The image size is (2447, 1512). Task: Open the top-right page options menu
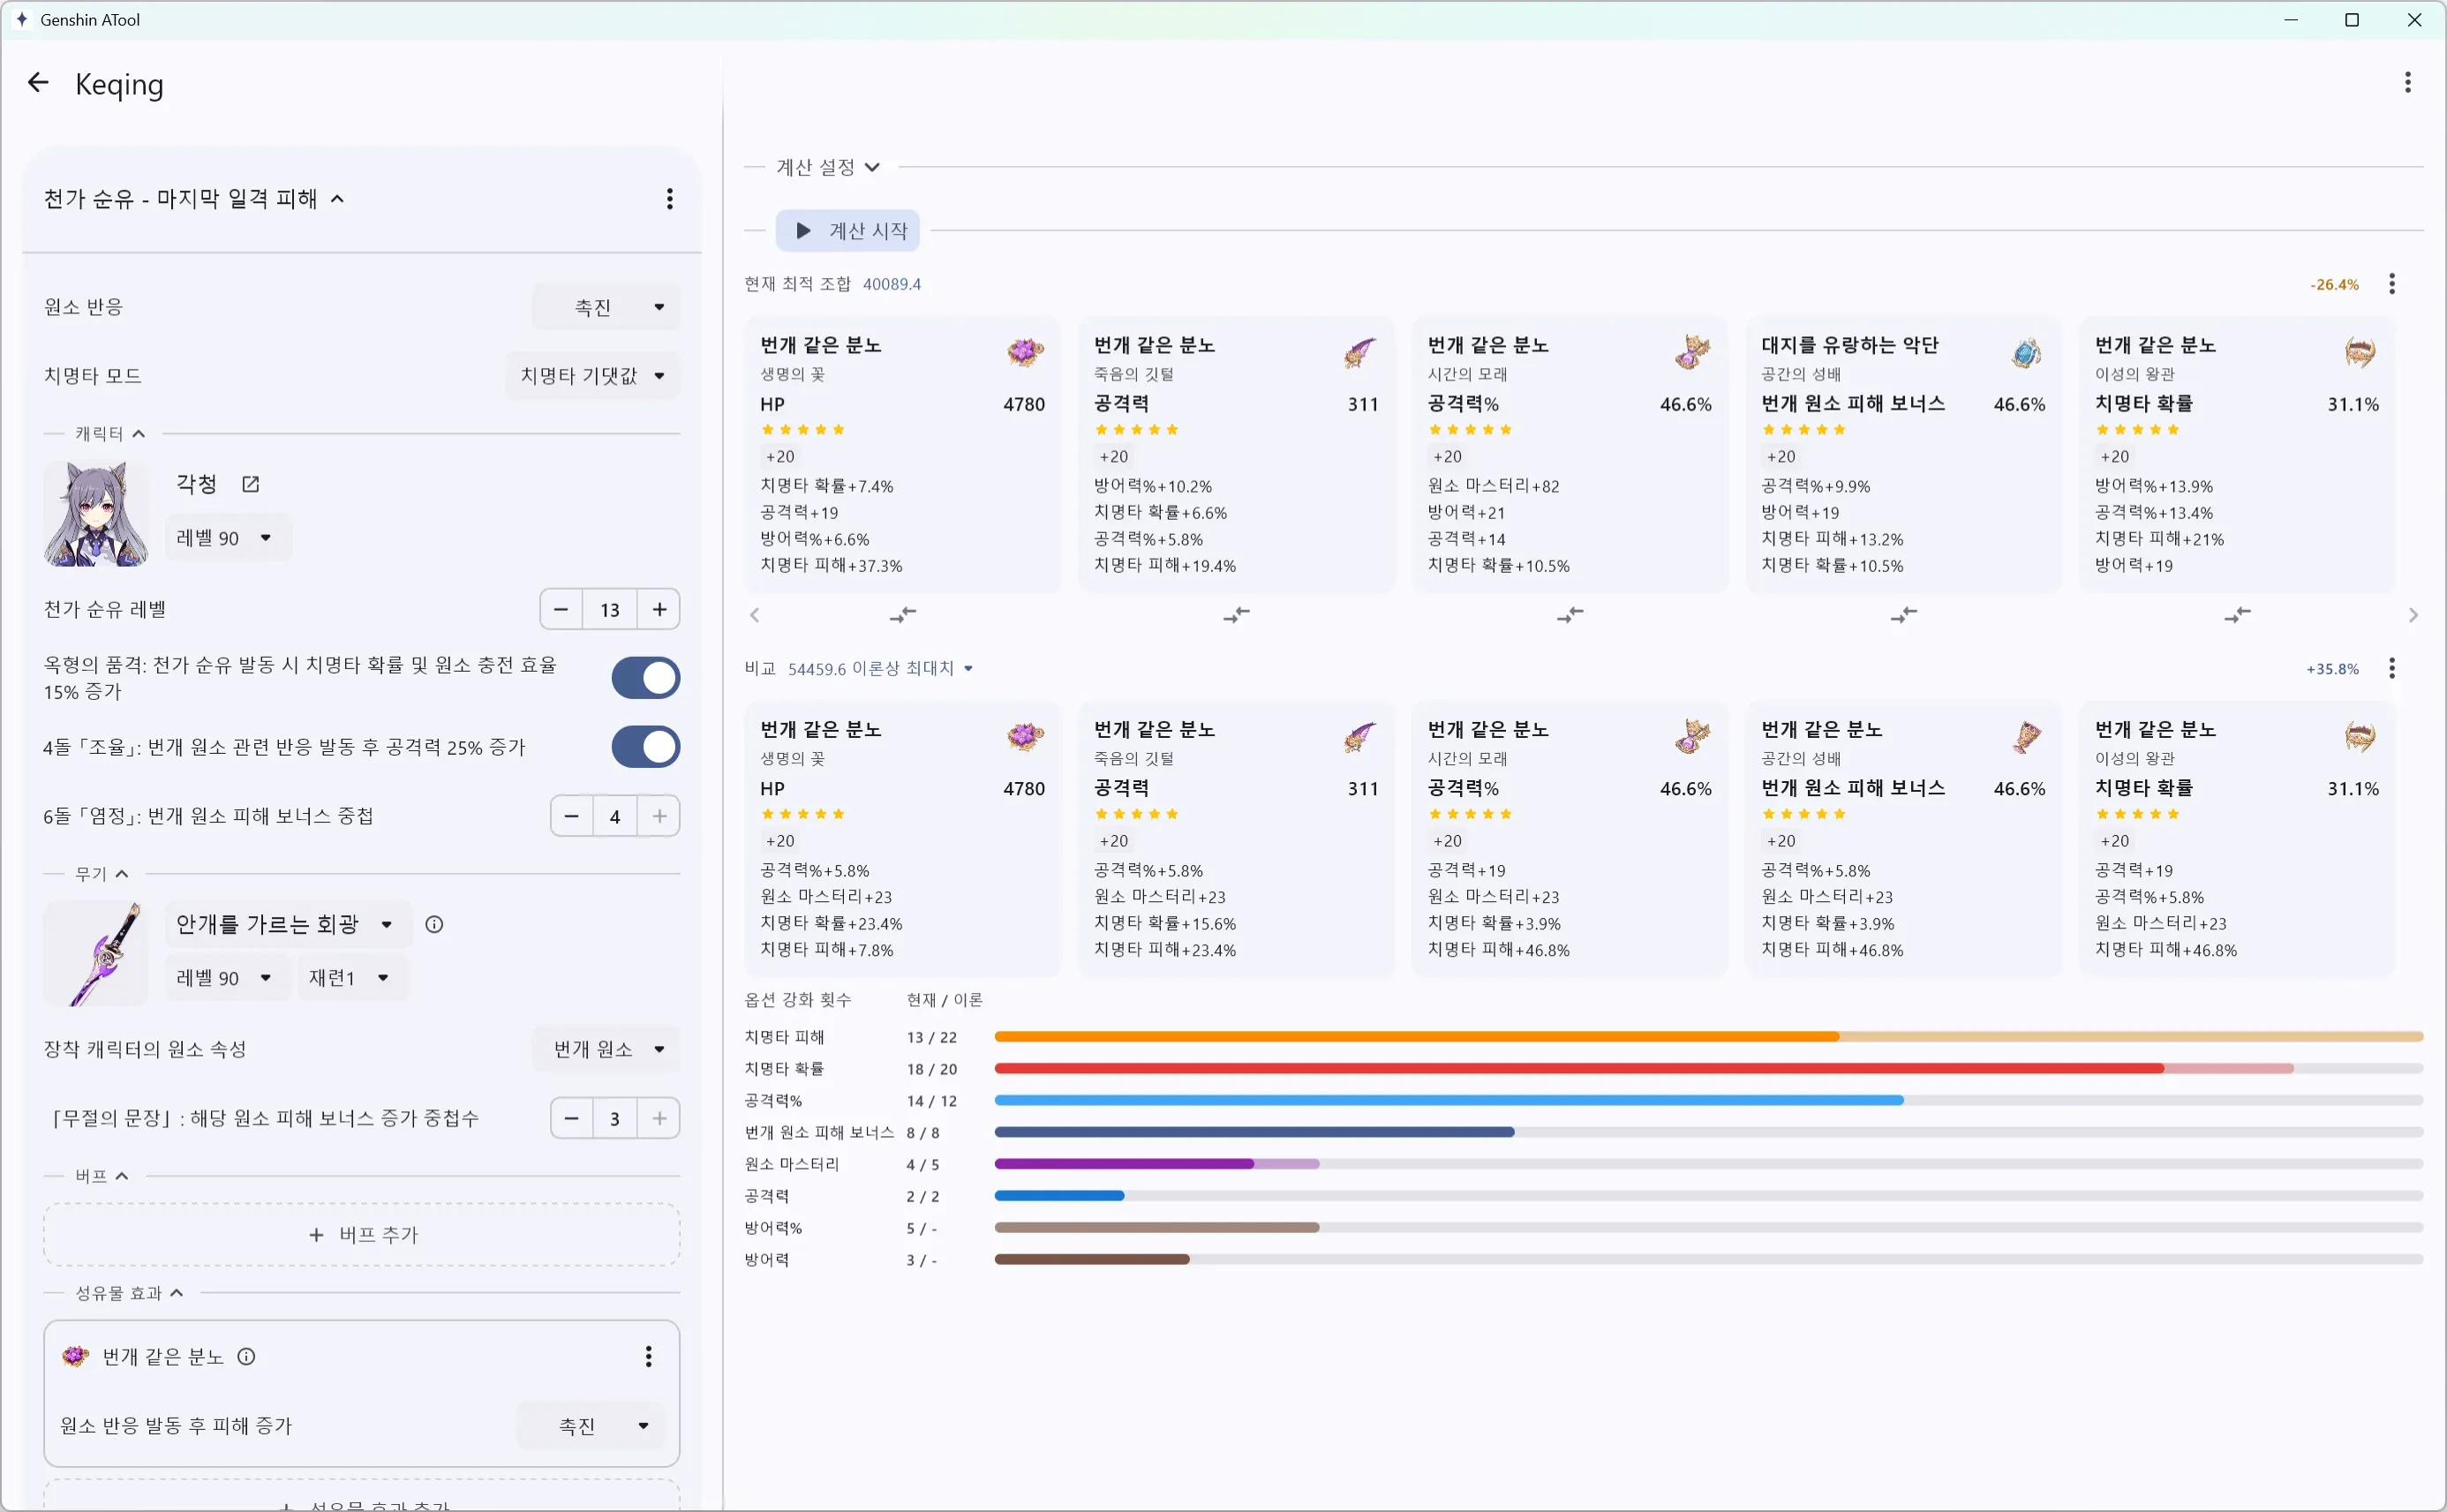tap(2407, 83)
